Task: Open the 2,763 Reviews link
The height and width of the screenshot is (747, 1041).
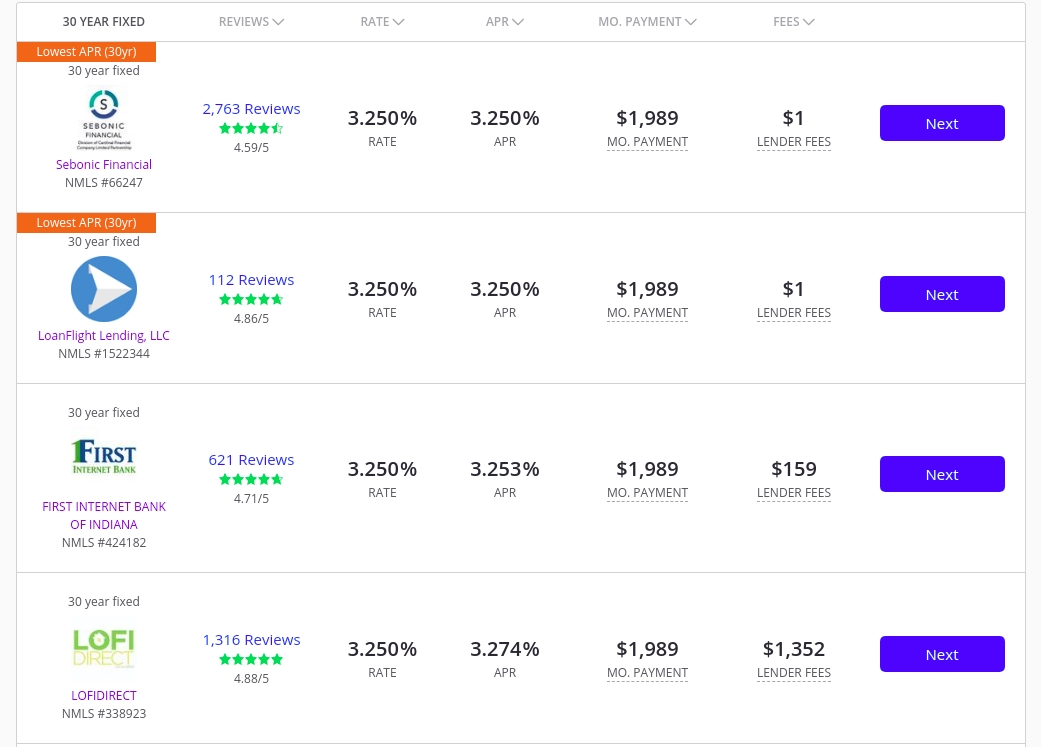Action: [251, 109]
